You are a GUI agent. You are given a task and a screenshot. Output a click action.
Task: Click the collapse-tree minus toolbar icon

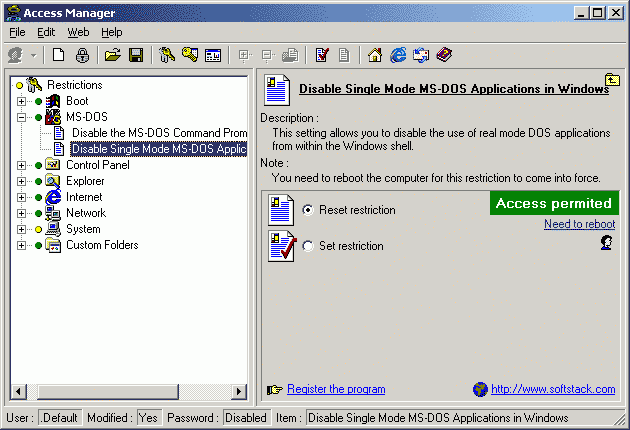pyautogui.click(x=268, y=55)
